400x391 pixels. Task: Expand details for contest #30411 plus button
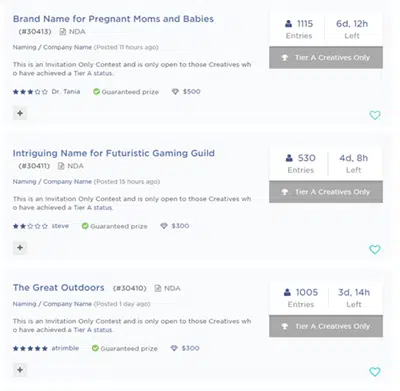20,248
